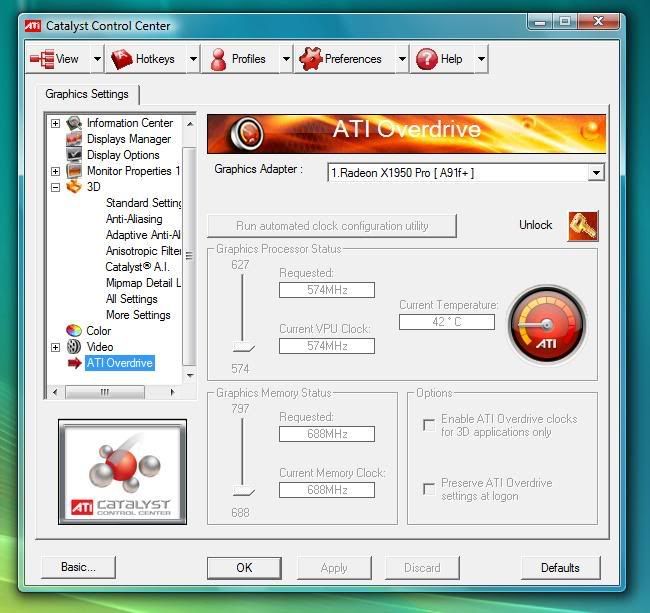Screen dimensions: 650x613
Task: Click the Displays Manager icon
Action: [x=74, y=139]
